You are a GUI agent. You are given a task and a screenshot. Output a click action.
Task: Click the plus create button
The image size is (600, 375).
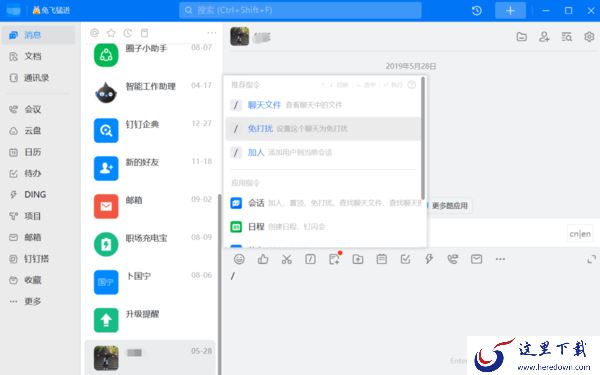point(510,10)
